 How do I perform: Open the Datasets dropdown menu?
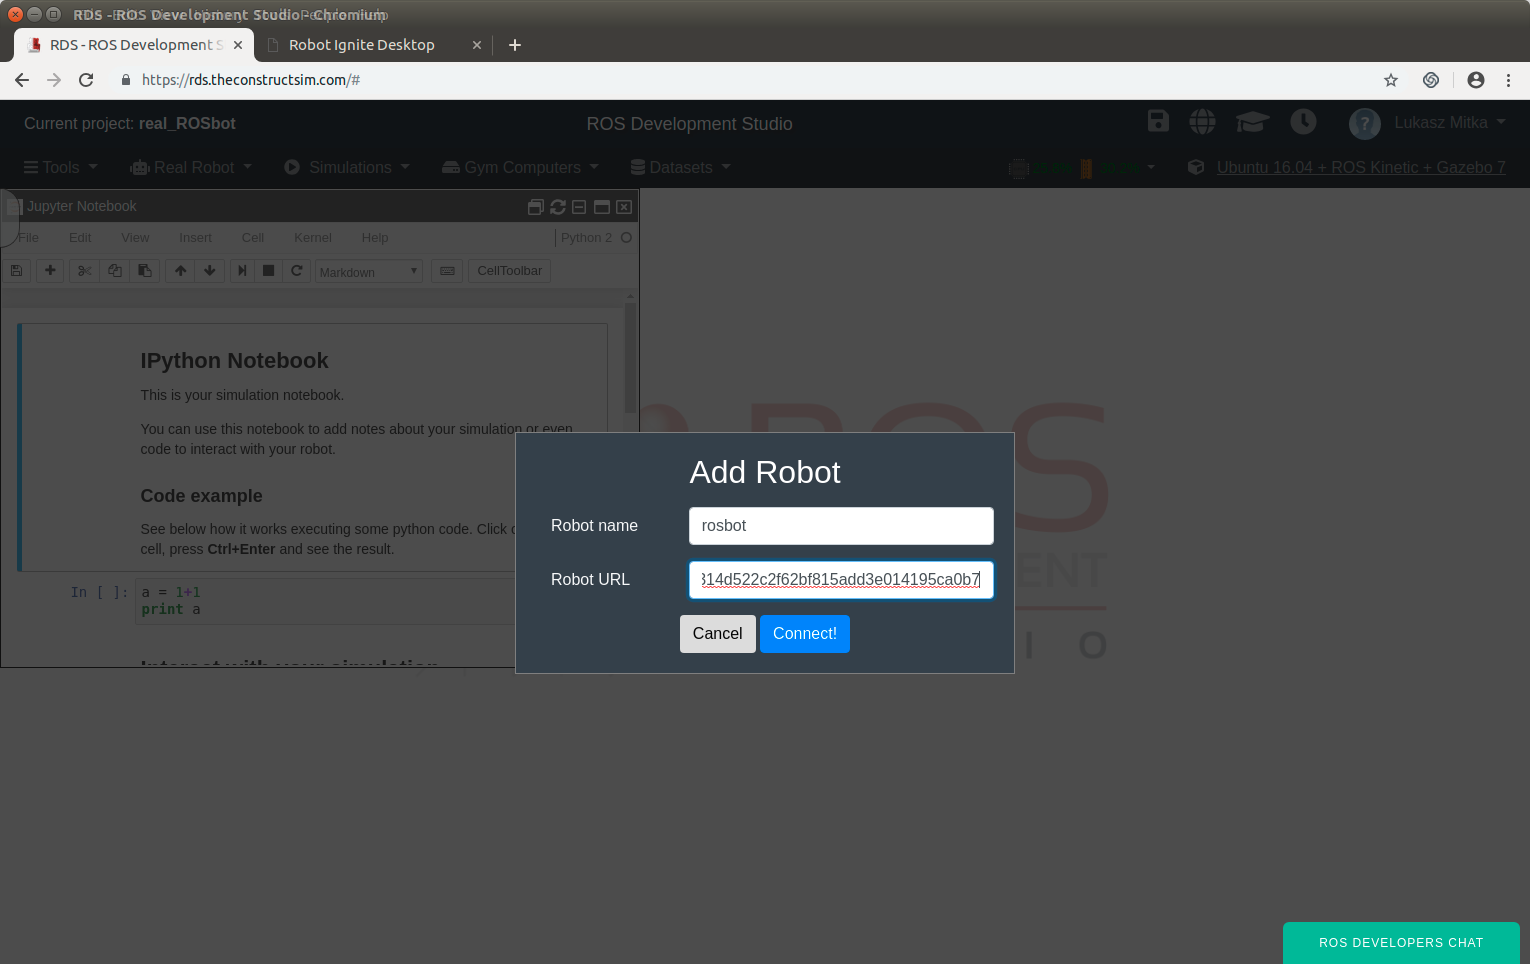681,167
